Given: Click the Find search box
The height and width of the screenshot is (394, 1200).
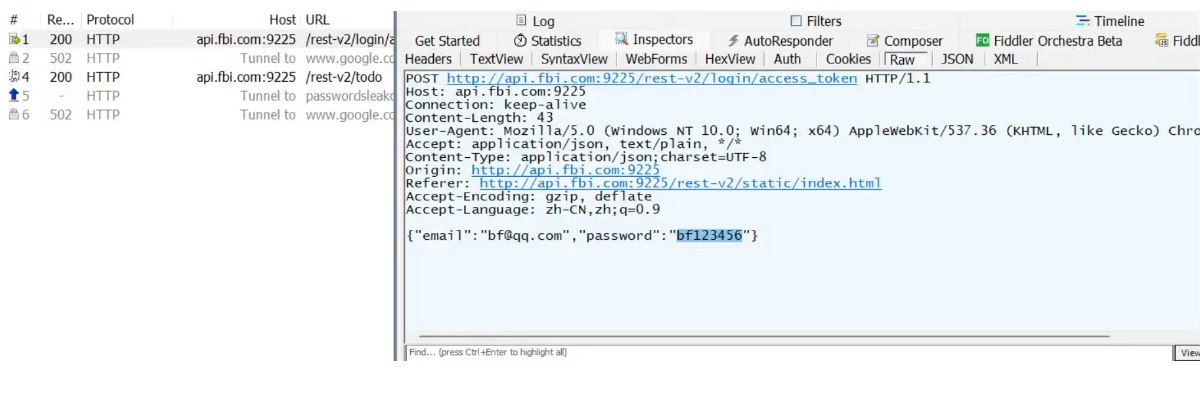Looking at the screenshot, I should click(788, 352).
